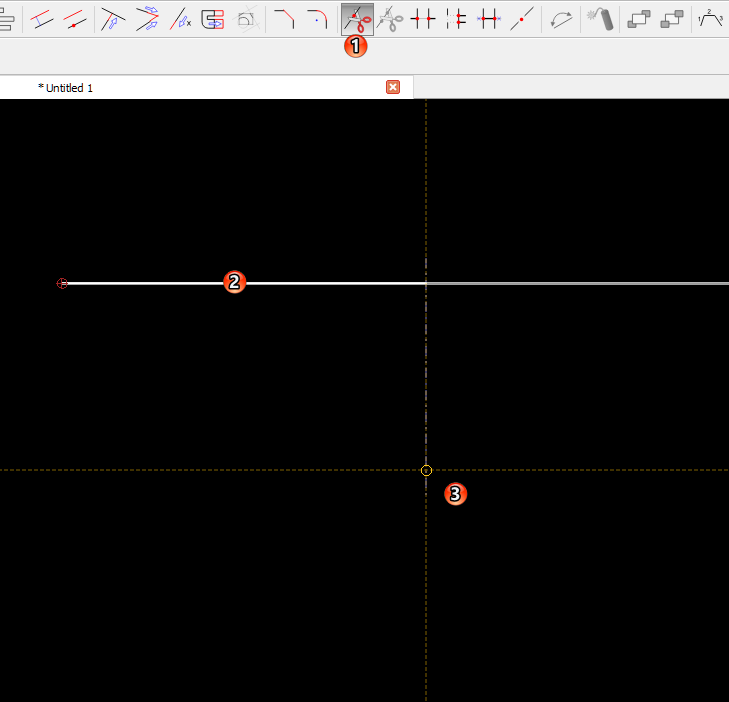729x702 pixels.
Task: Activate the Divide tool with red dot
Action: (x=522, y=20)
